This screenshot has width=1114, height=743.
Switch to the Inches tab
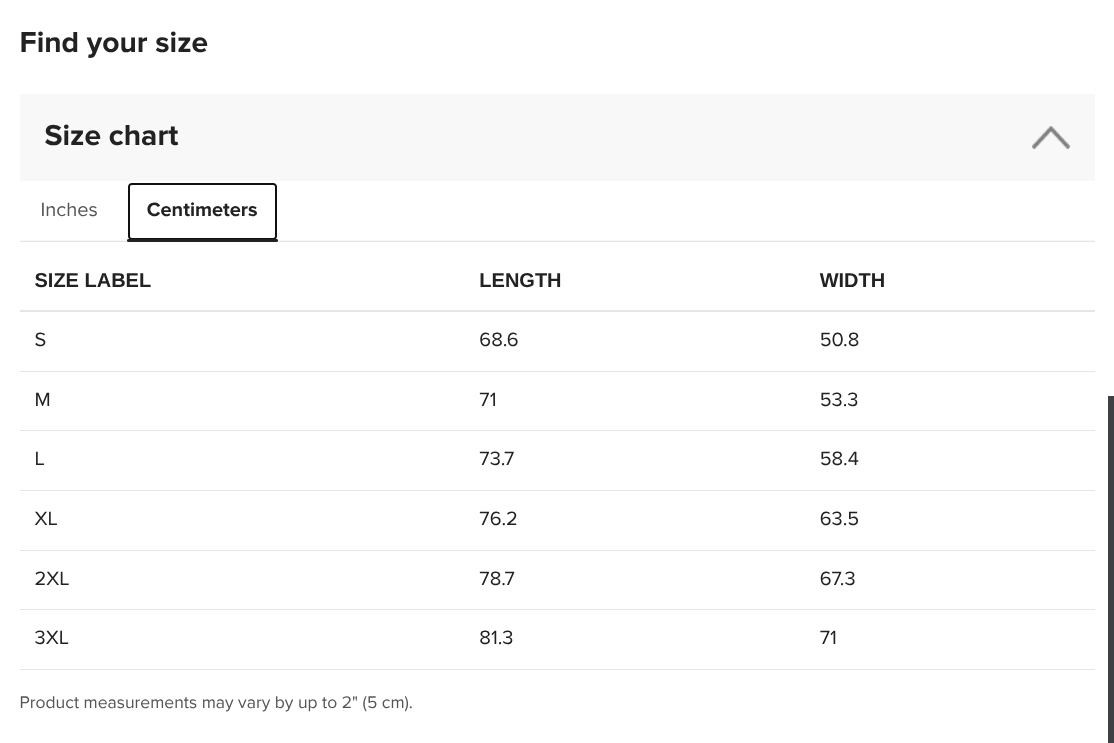pyautogui.click(x=69, y=210)
